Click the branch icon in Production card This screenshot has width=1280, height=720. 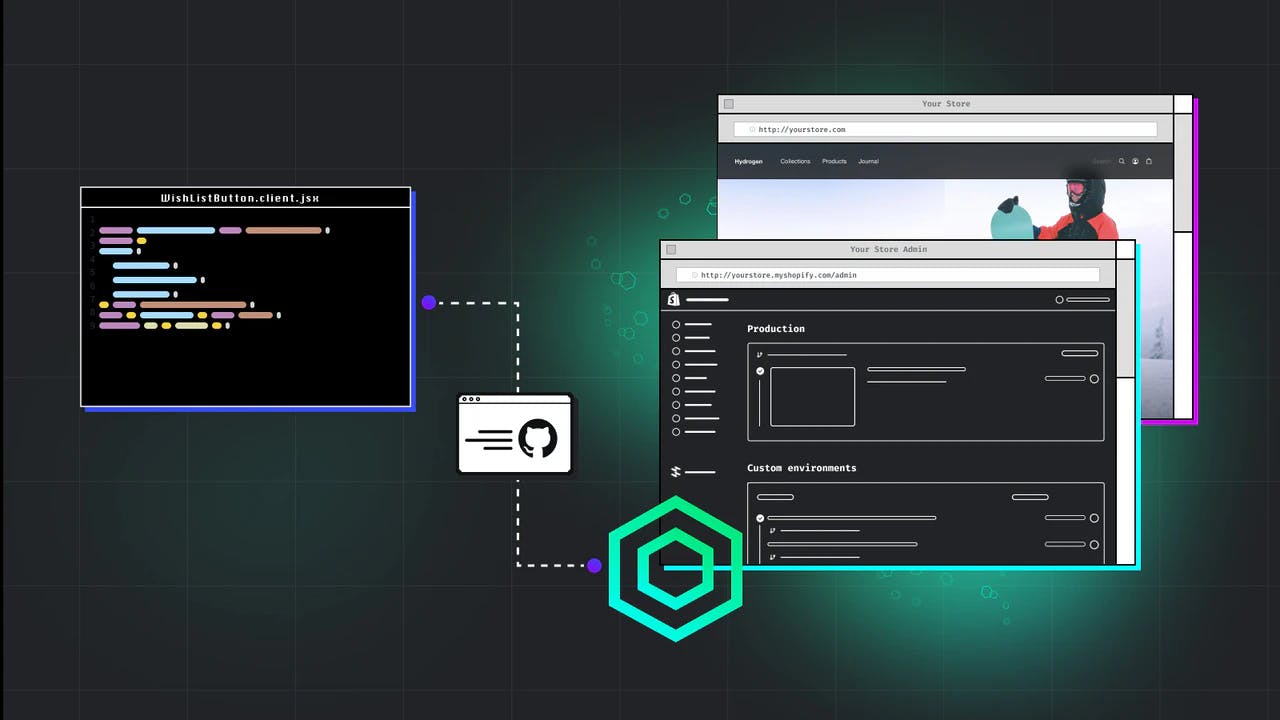(759, 354)
